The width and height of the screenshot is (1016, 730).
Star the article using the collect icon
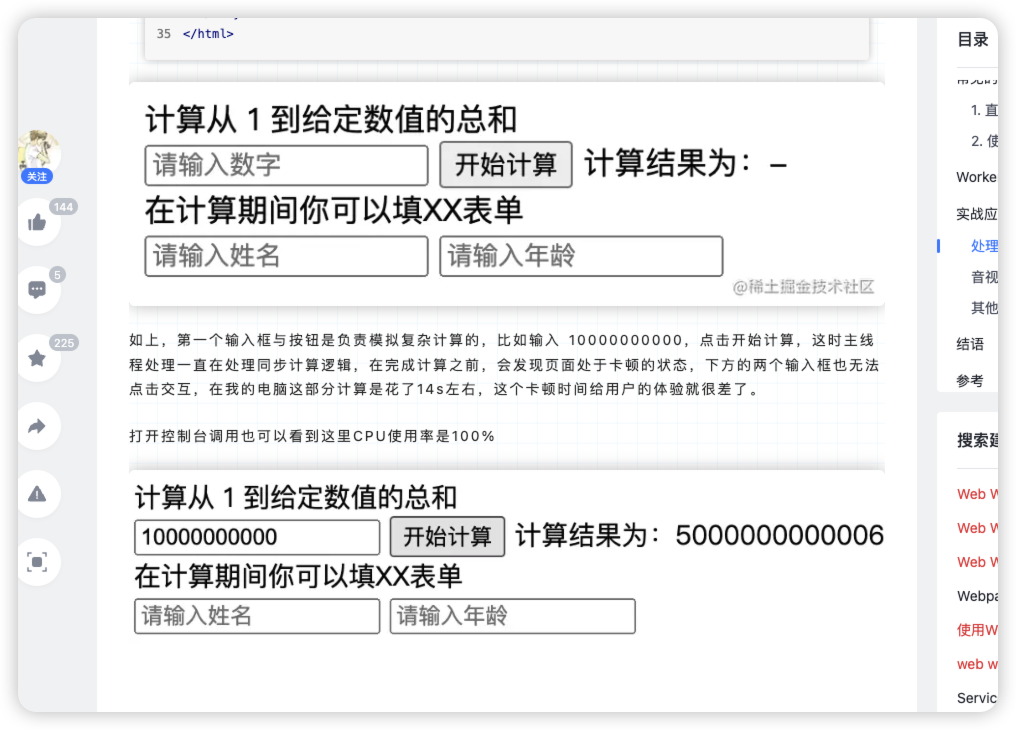tap(38, 358)
